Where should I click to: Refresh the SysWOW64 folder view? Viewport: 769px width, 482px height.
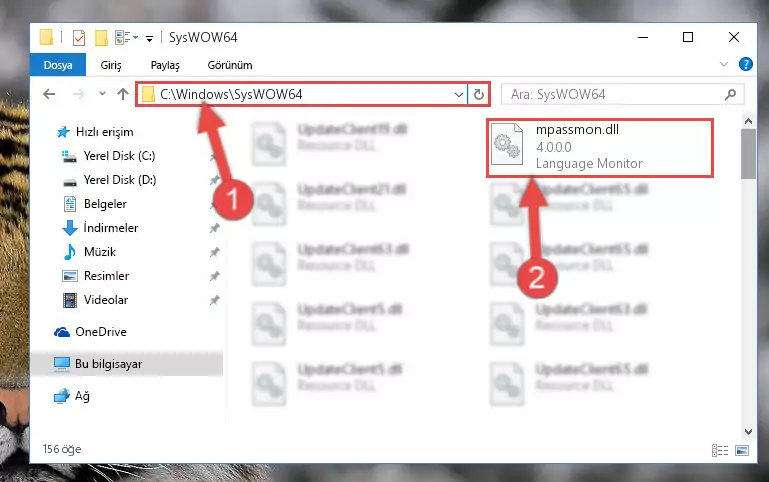point(479,94)
